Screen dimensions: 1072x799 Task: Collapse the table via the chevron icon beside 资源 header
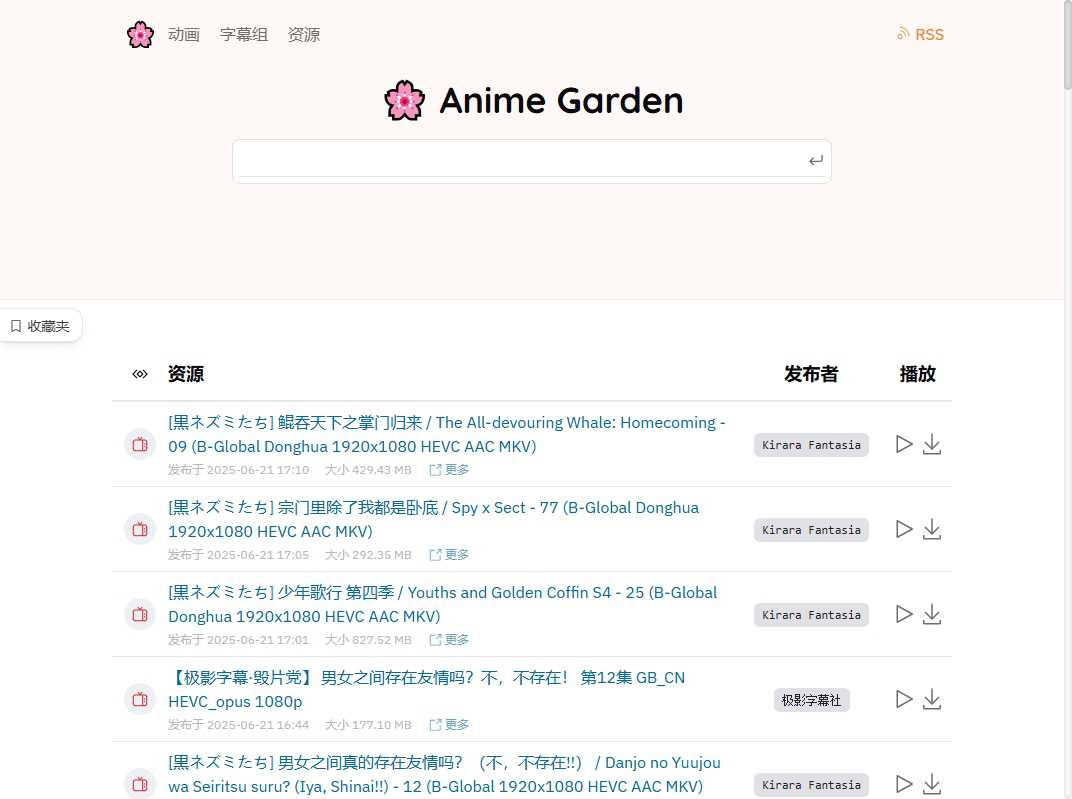point(139,374)
